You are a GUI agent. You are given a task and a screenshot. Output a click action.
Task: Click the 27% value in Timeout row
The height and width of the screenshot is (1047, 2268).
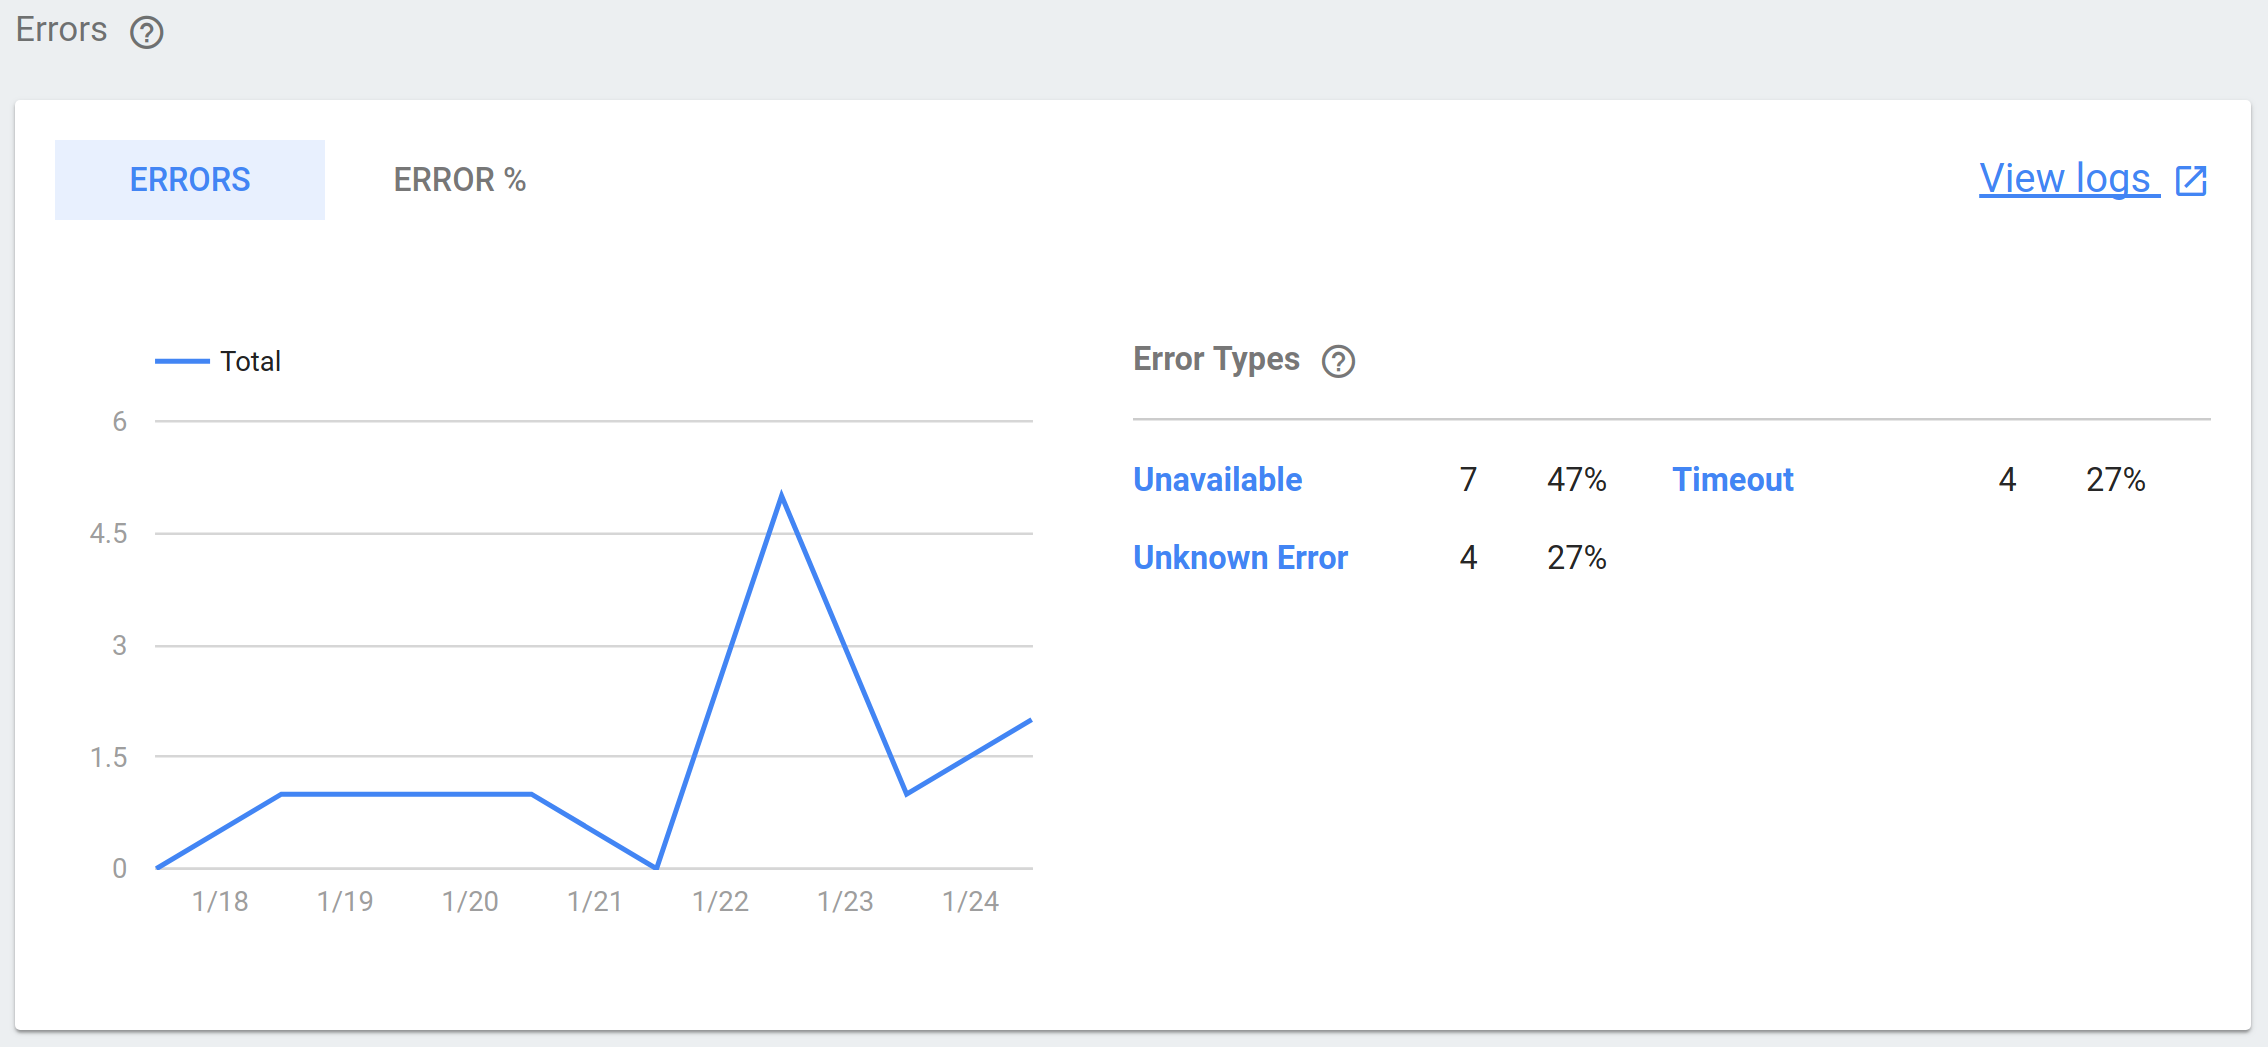pyautogui.click(x=2115, y=480)
